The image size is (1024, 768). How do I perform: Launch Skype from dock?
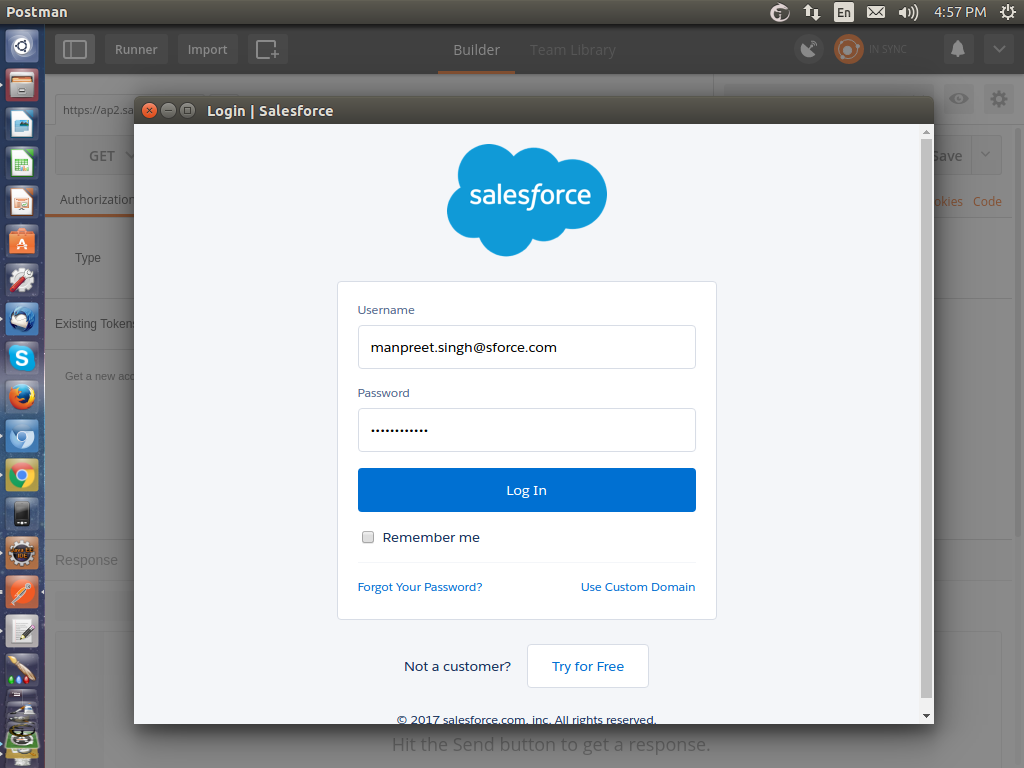click(22, 359)
